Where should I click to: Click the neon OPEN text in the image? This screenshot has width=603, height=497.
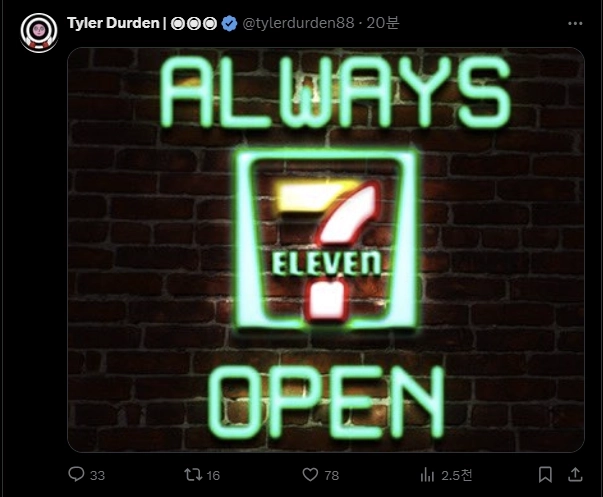coord(326,402)
